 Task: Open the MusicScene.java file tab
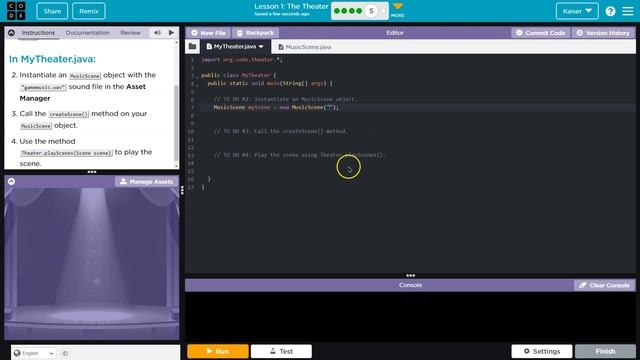pos(304,47)
